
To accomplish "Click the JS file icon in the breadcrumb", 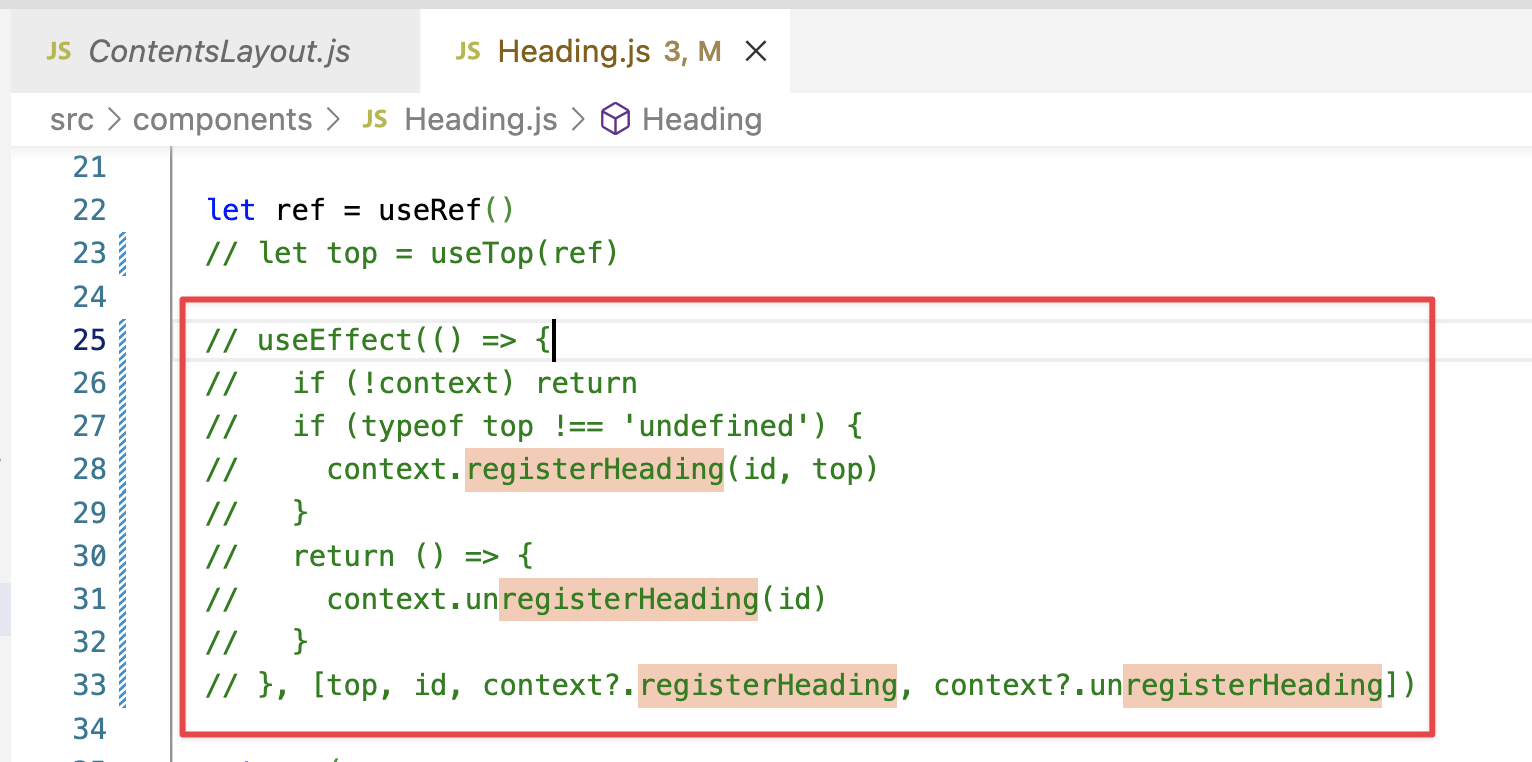I will (374, 119).
